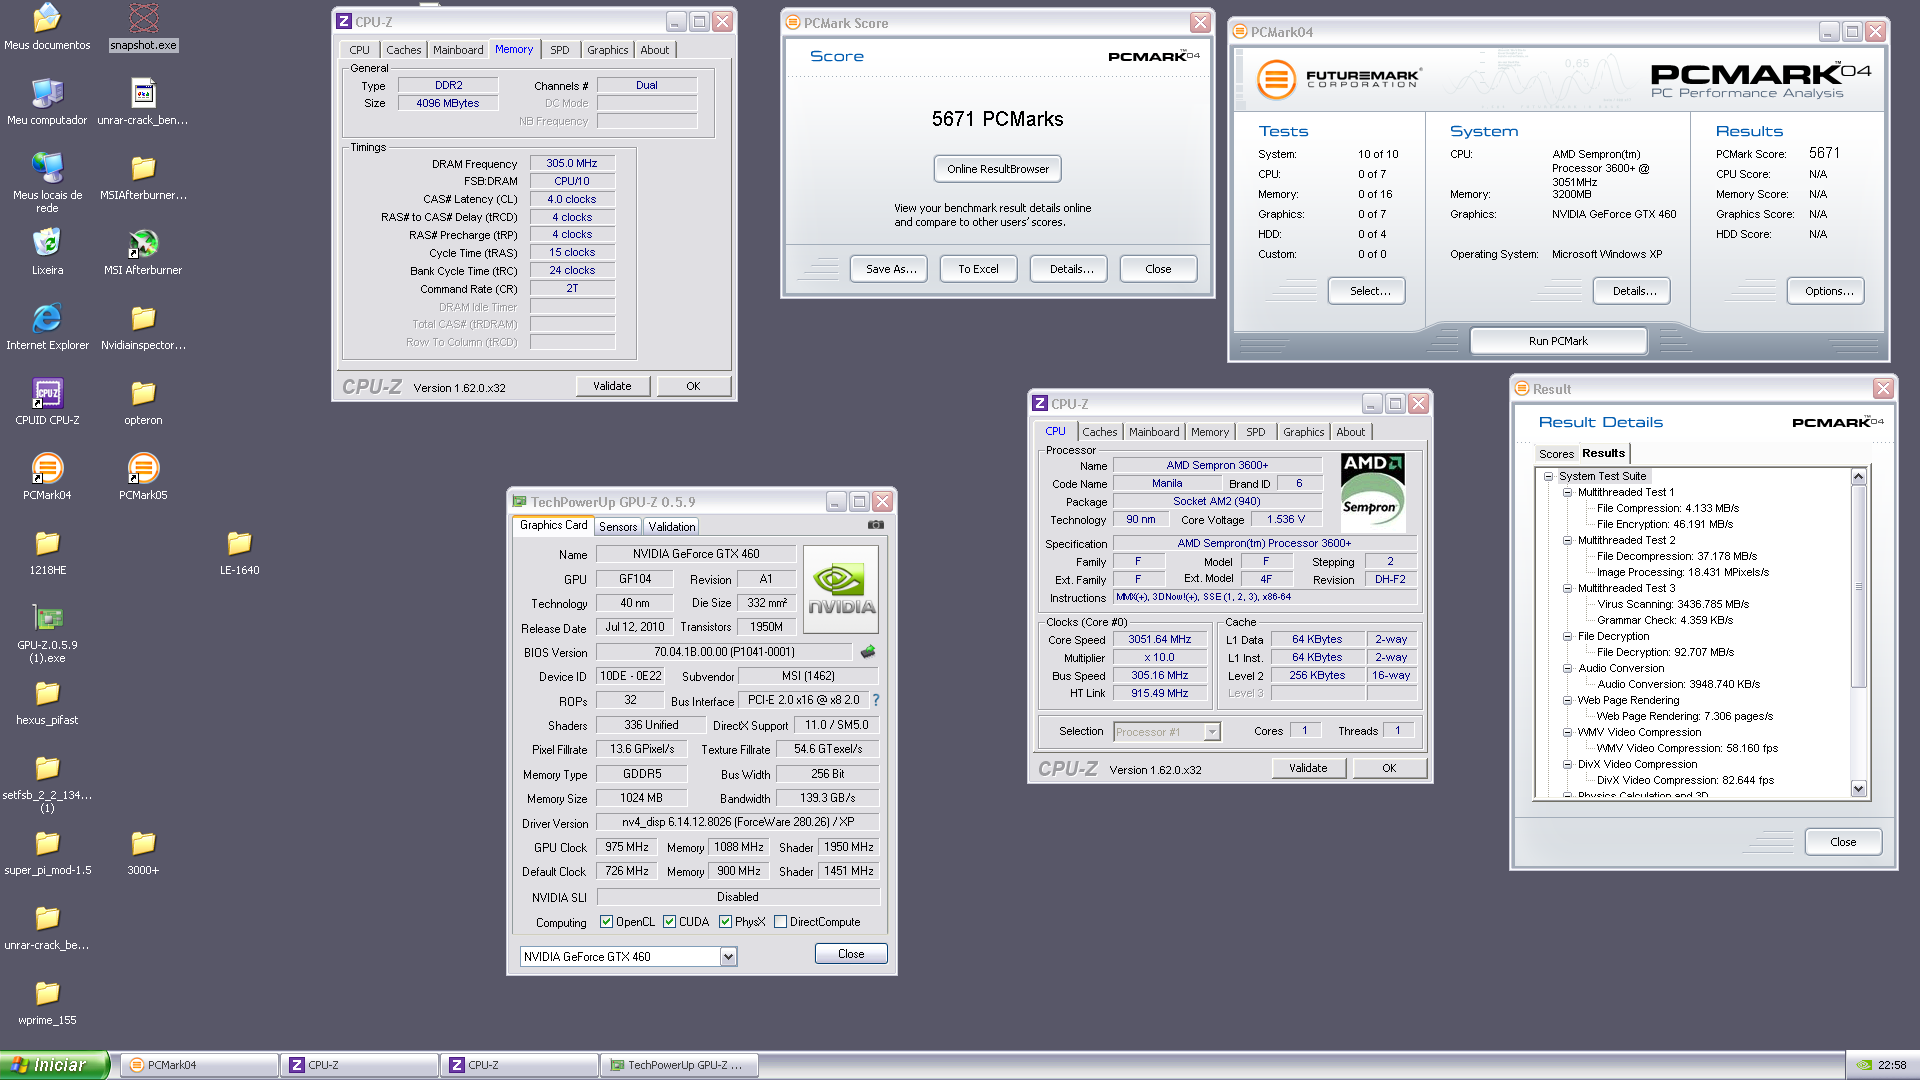Screen dimensions: 1920x1080
Task: Switch to Mainboard tab in memory CPU-Z window
Action: [458, 50]
